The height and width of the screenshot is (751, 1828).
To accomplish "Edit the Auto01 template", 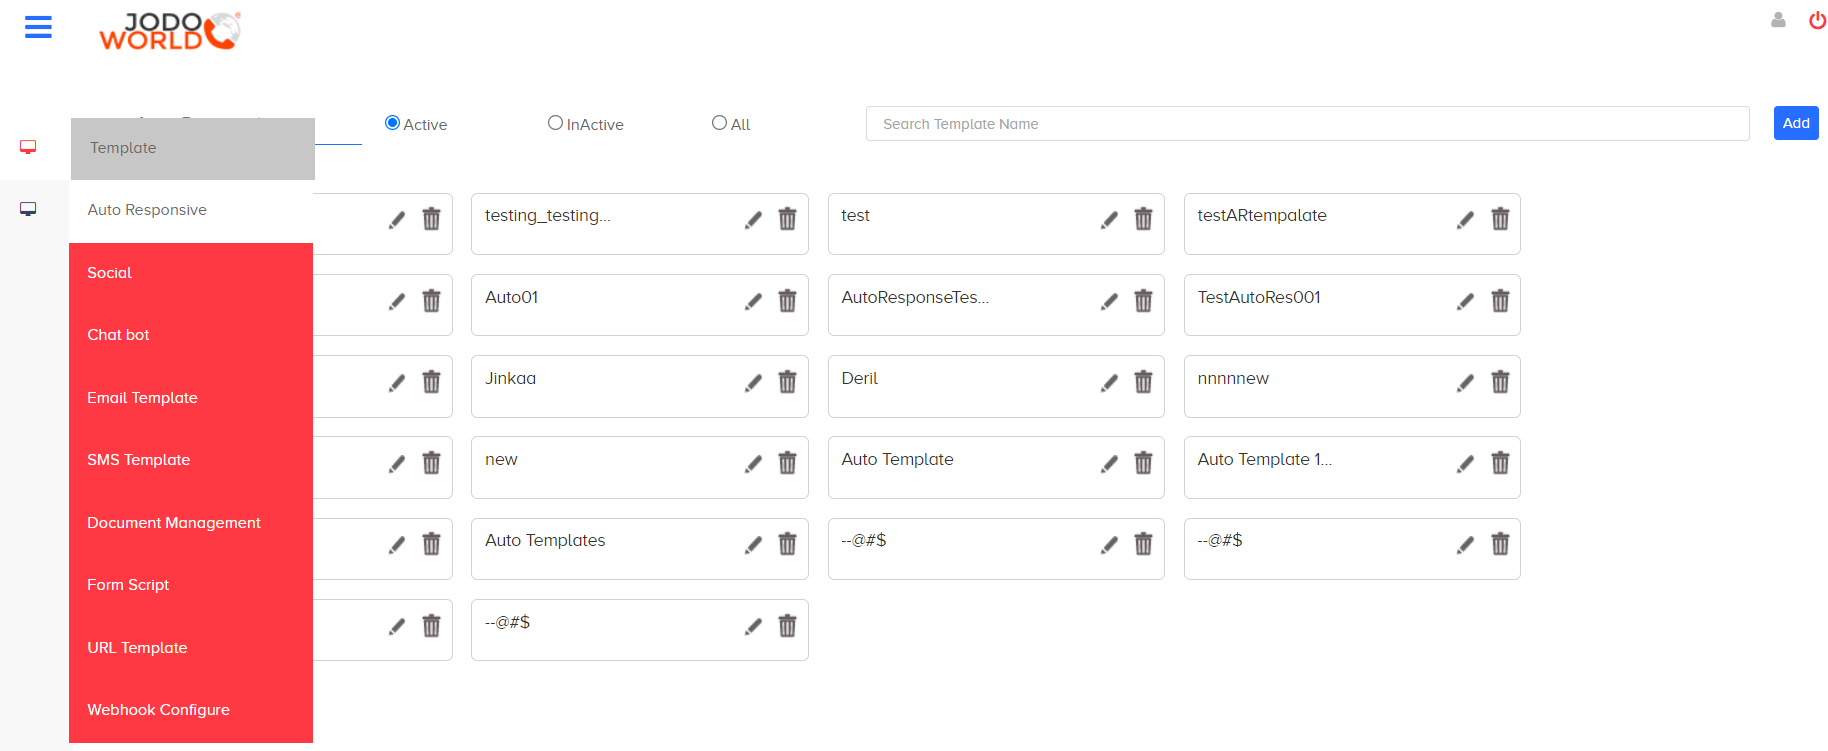I will [x=753, y=301].
